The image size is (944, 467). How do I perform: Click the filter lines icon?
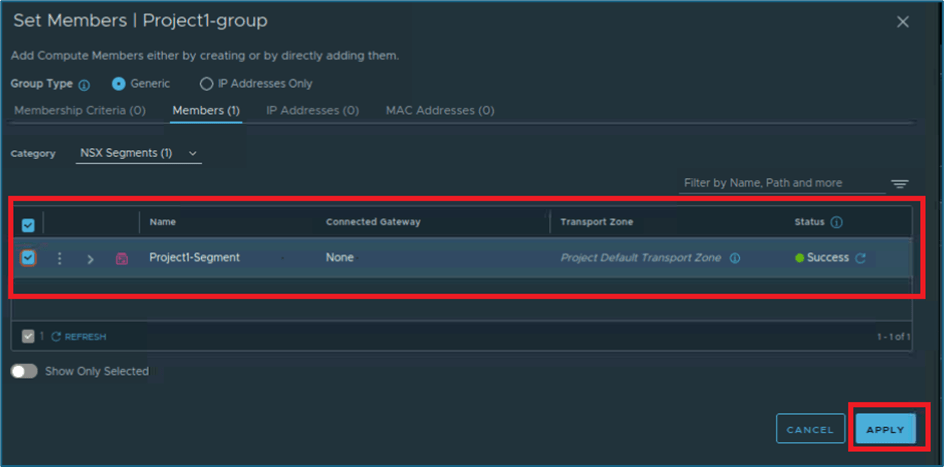coord(900,184)
